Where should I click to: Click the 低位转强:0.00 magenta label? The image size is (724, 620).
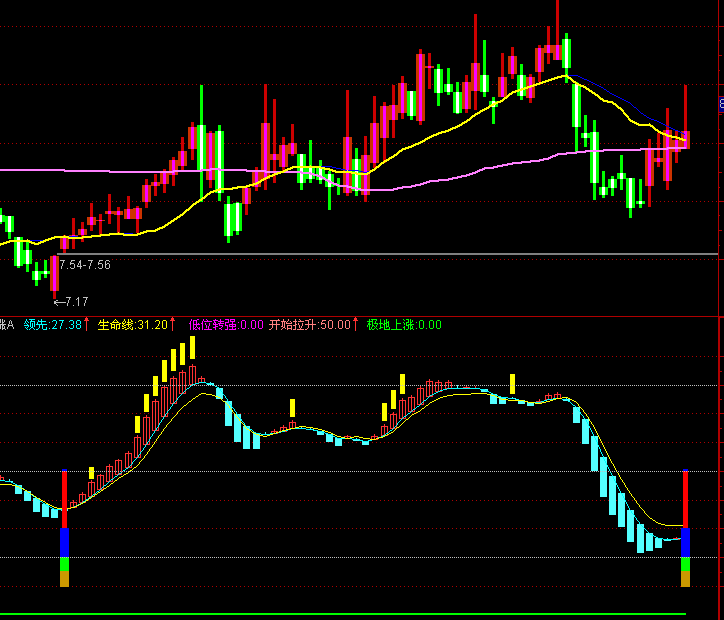[x=226, y=325]
